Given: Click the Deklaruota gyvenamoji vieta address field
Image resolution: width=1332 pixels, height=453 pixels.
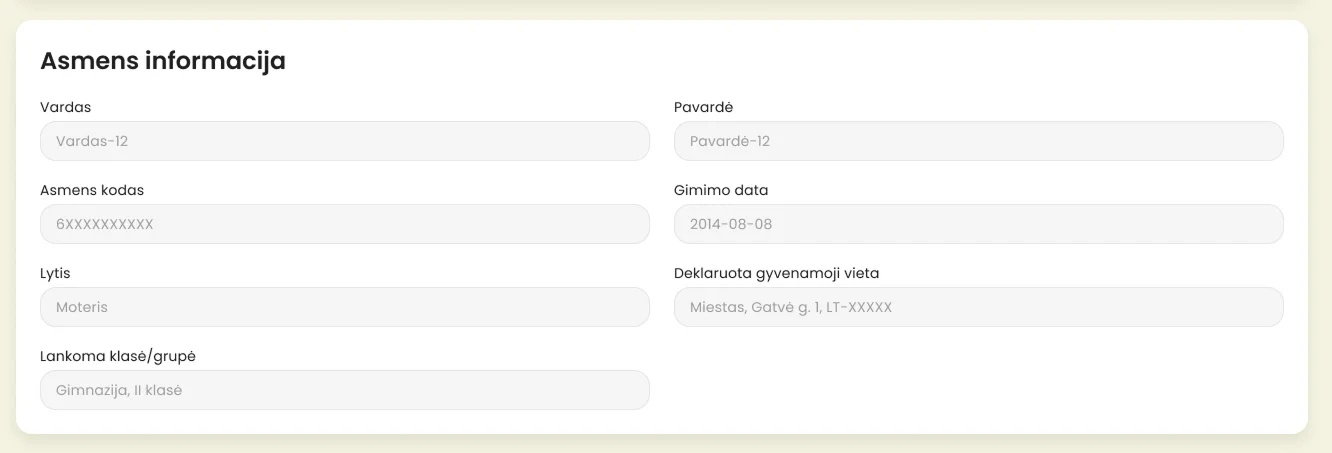Looking at the screenshot, I should pos(979,307).
